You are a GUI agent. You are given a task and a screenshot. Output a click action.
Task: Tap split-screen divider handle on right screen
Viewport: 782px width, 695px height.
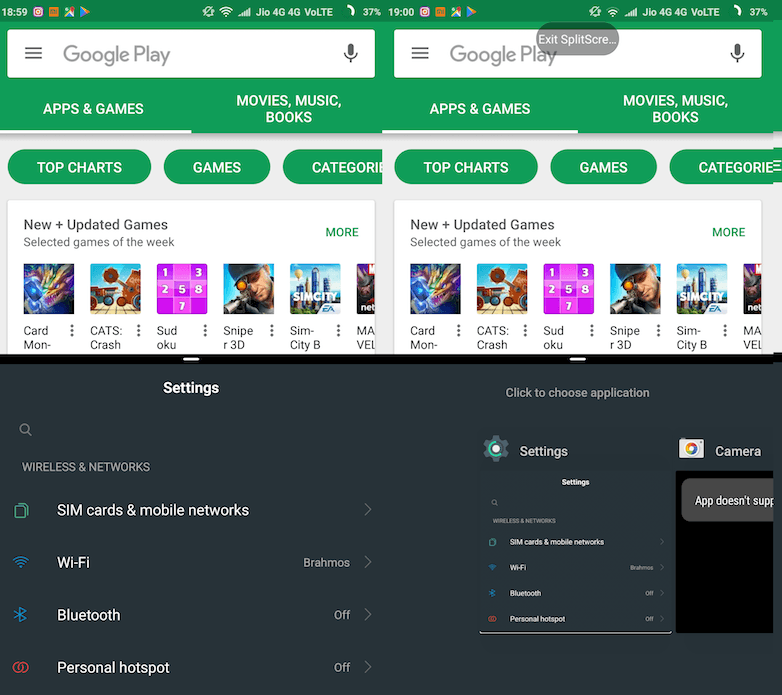click(x=578, y=359)
